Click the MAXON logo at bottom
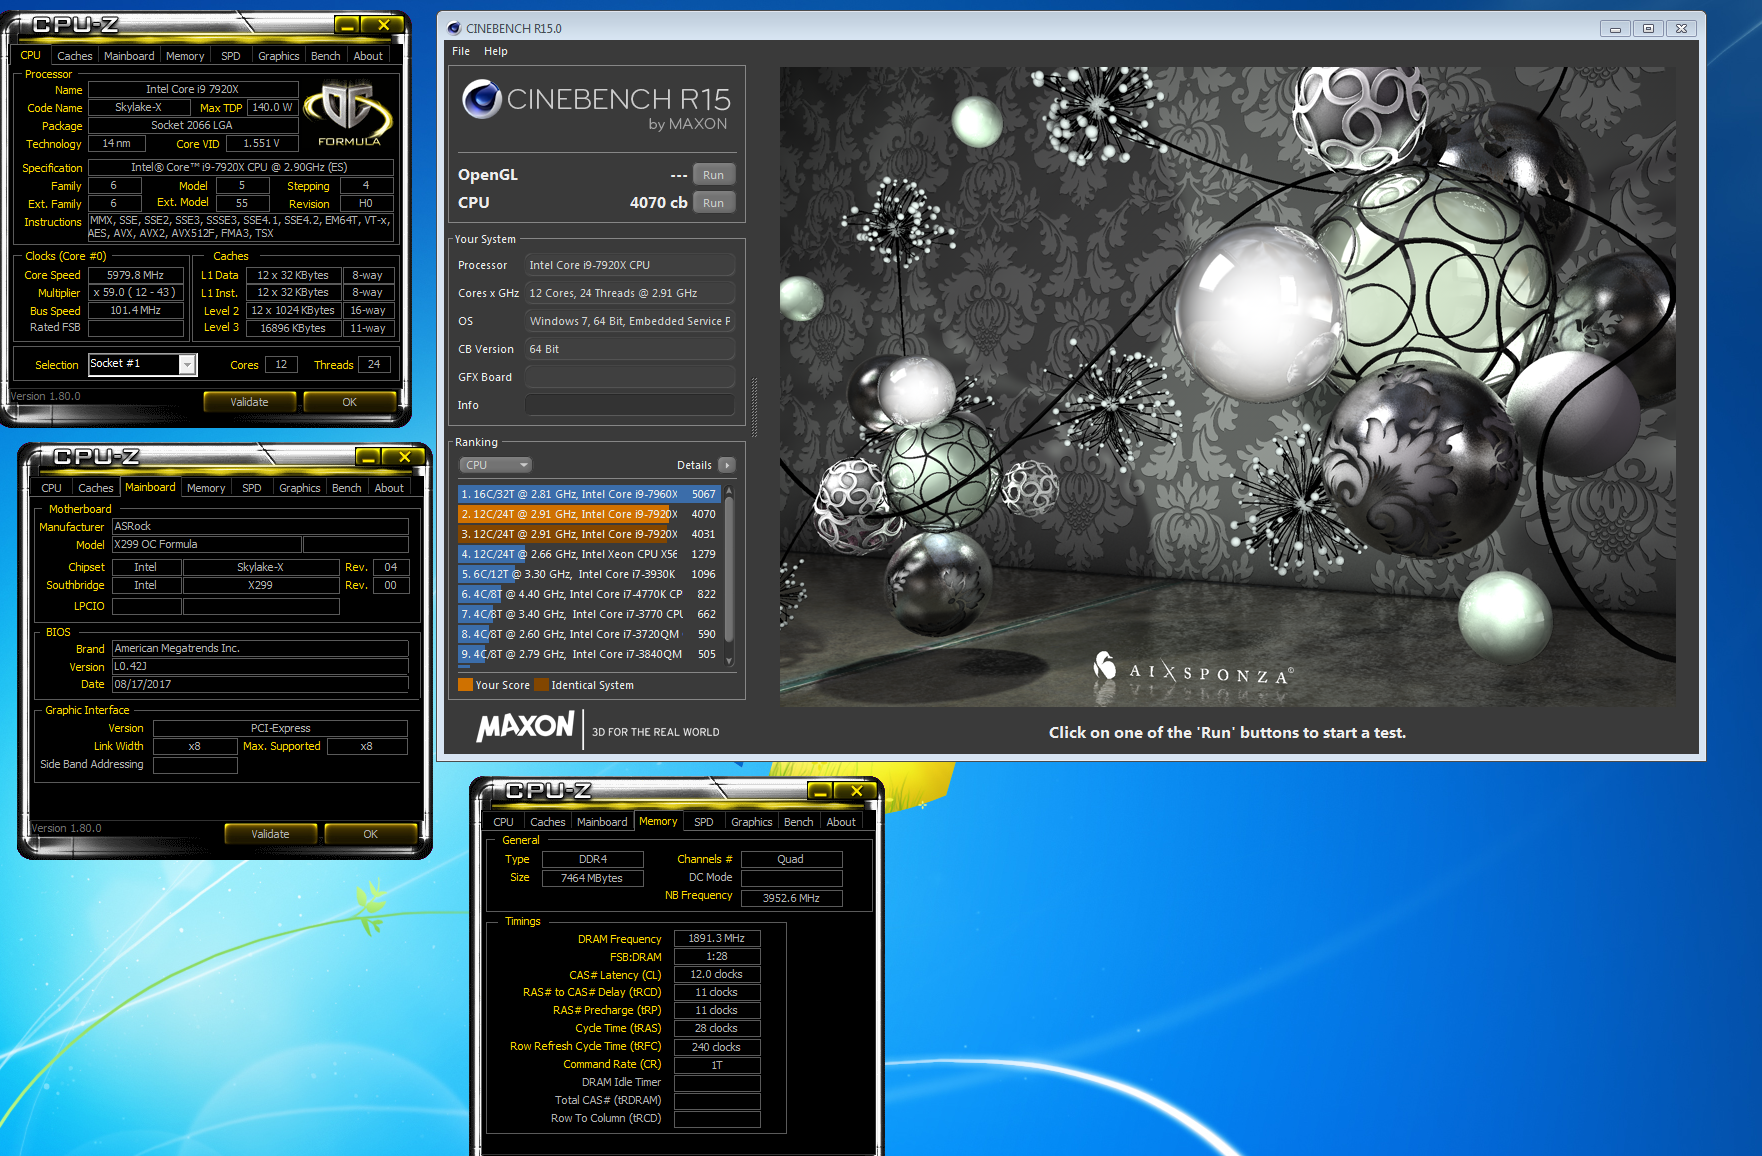Viewport: 1762px width, 1156px height. click(x=525, y=727)
